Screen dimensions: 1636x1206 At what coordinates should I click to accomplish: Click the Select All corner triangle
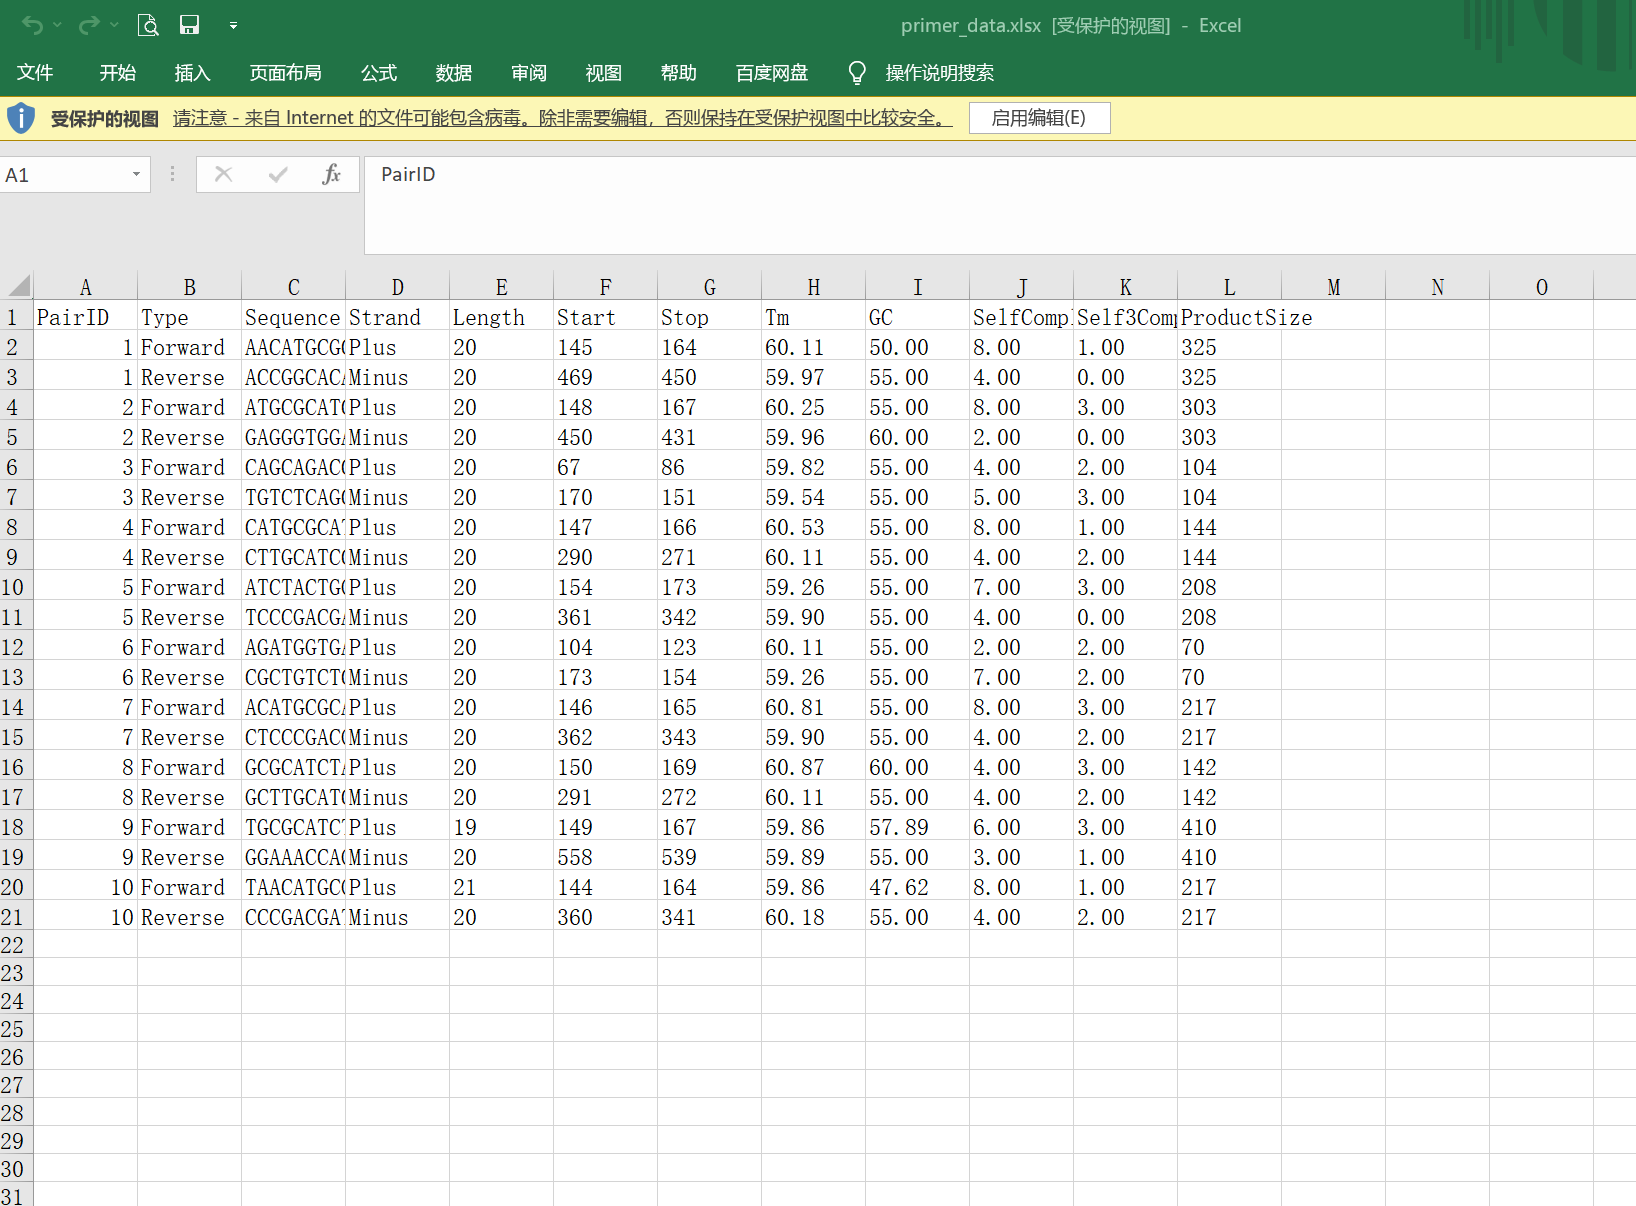pos(18,286)
